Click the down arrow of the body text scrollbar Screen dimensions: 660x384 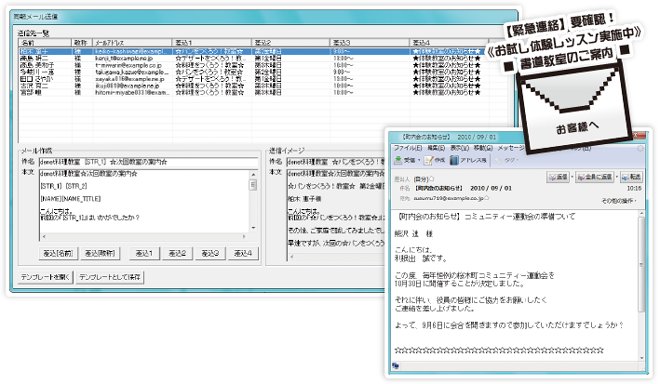253,228
